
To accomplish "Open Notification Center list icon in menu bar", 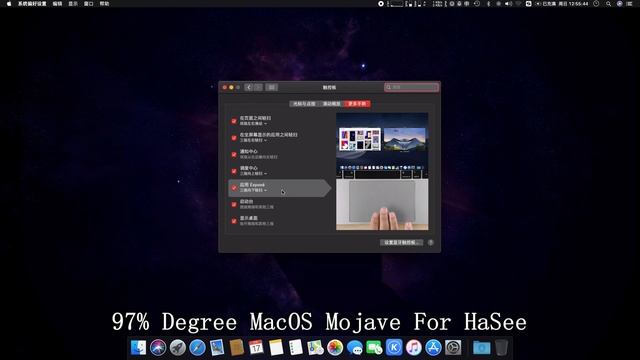I will tap(629, 4).
